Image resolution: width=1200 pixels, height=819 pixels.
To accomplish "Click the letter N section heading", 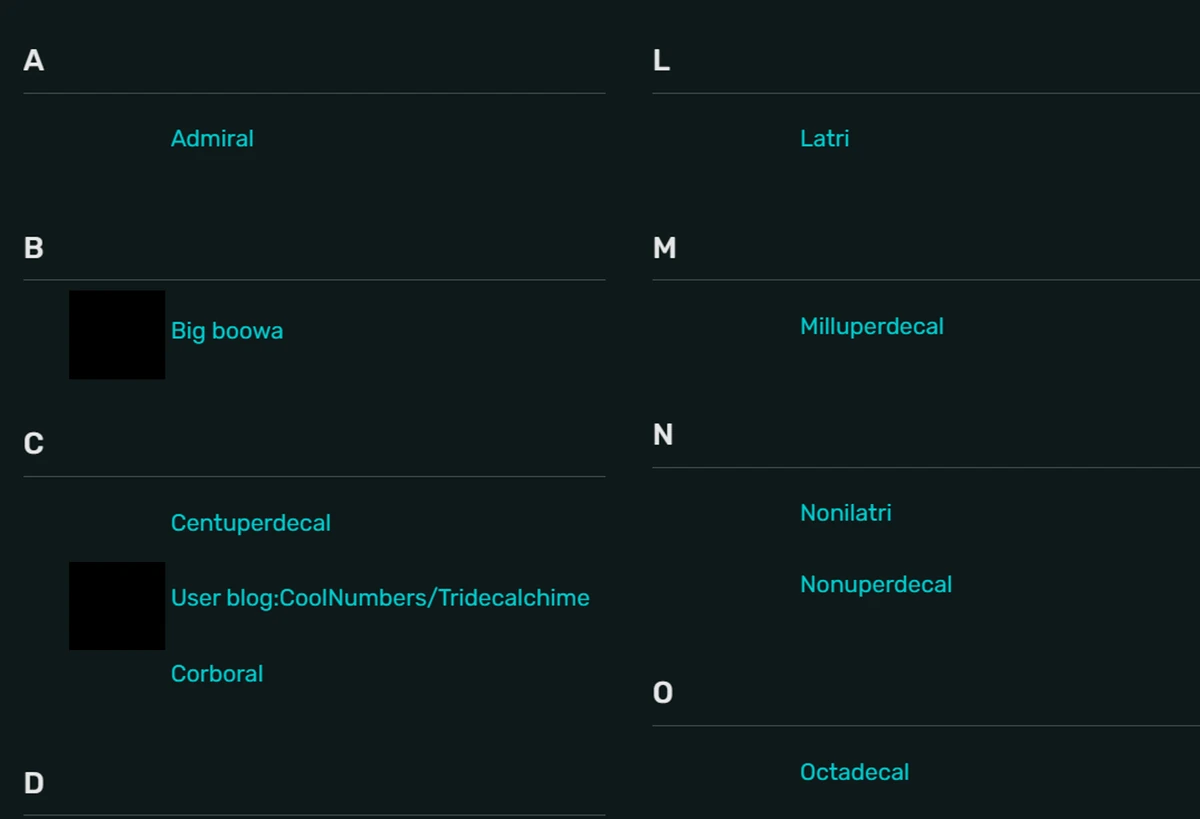I will (663, 435).
